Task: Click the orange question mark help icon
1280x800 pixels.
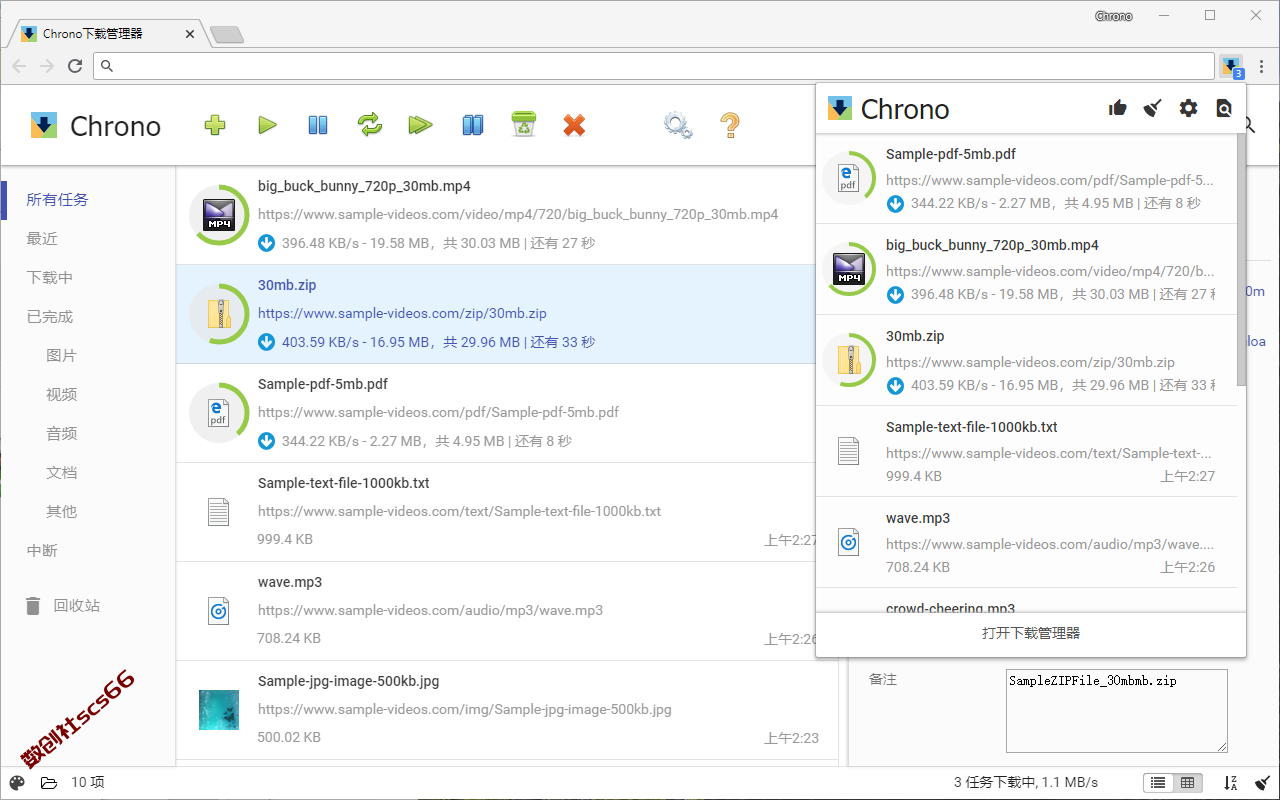Action: click(x=730, y=125)
